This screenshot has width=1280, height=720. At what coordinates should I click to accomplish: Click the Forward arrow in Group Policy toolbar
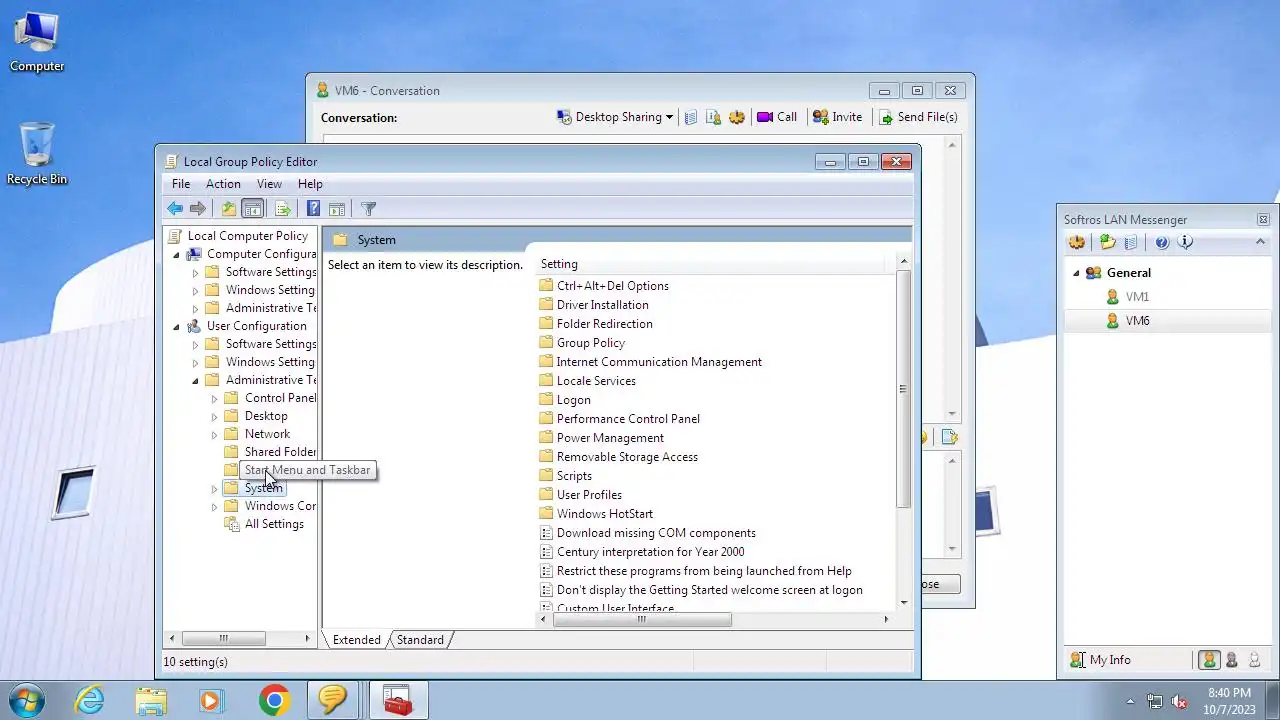[198, 208]
